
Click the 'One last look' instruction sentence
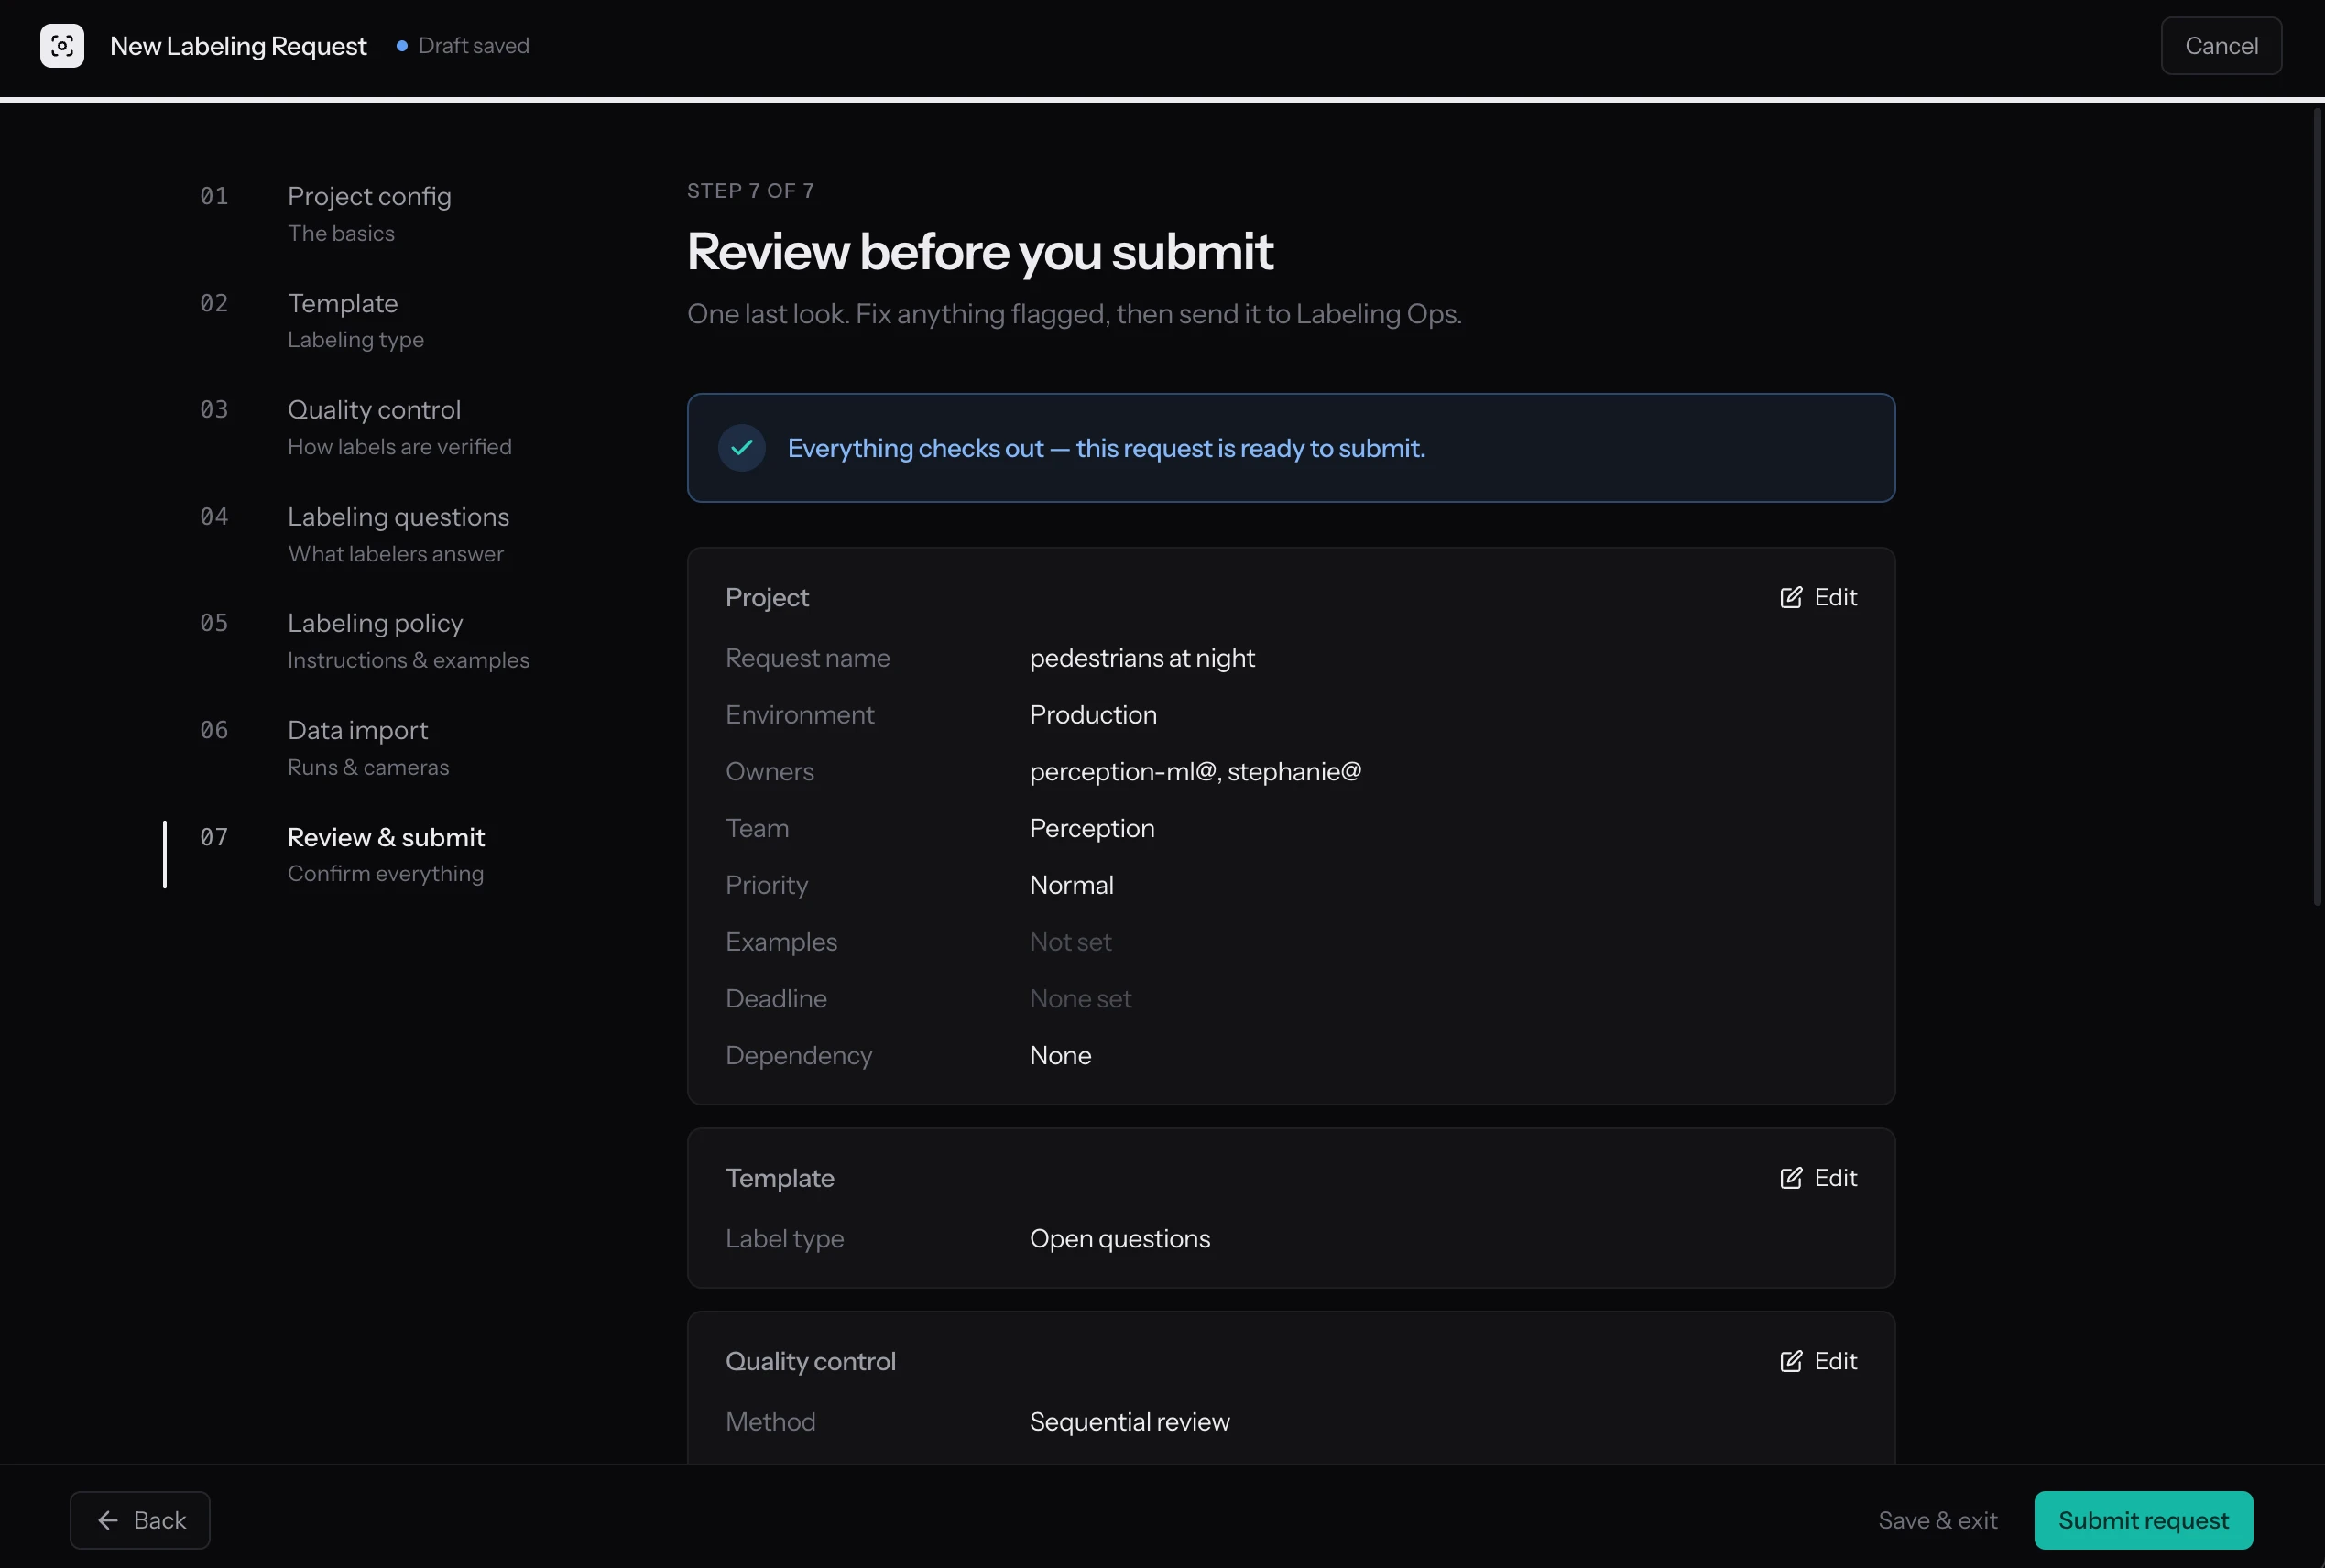1074,314
